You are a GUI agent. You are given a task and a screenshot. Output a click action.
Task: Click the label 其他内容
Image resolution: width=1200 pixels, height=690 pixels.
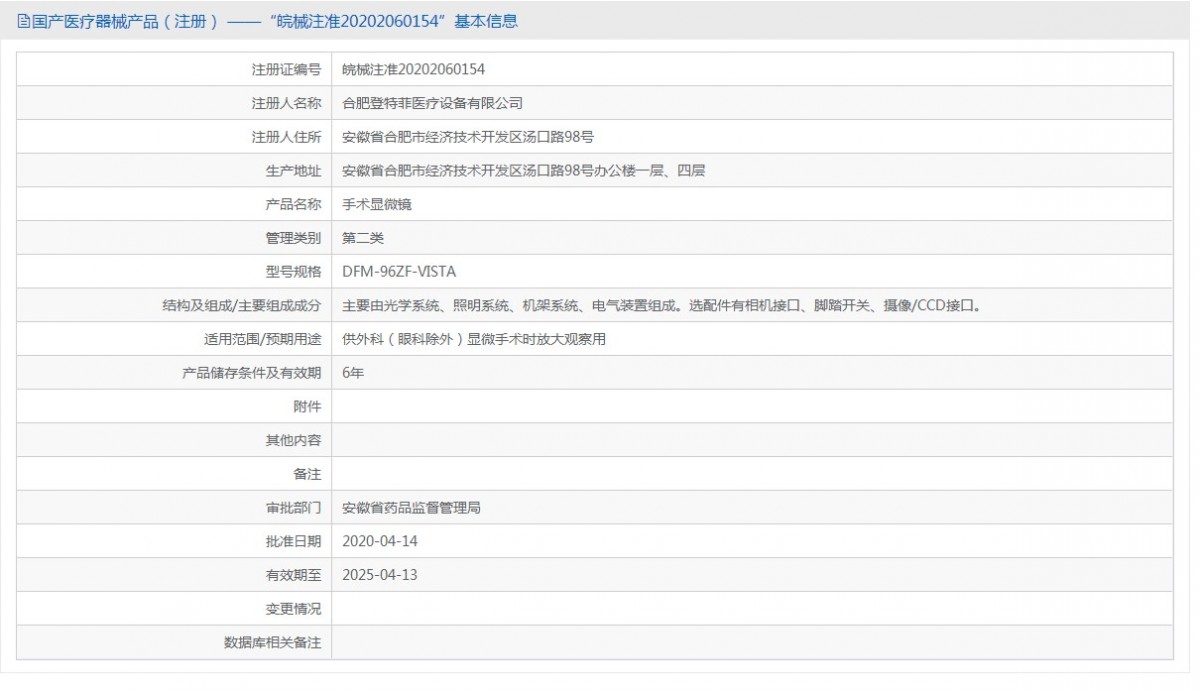293,440
